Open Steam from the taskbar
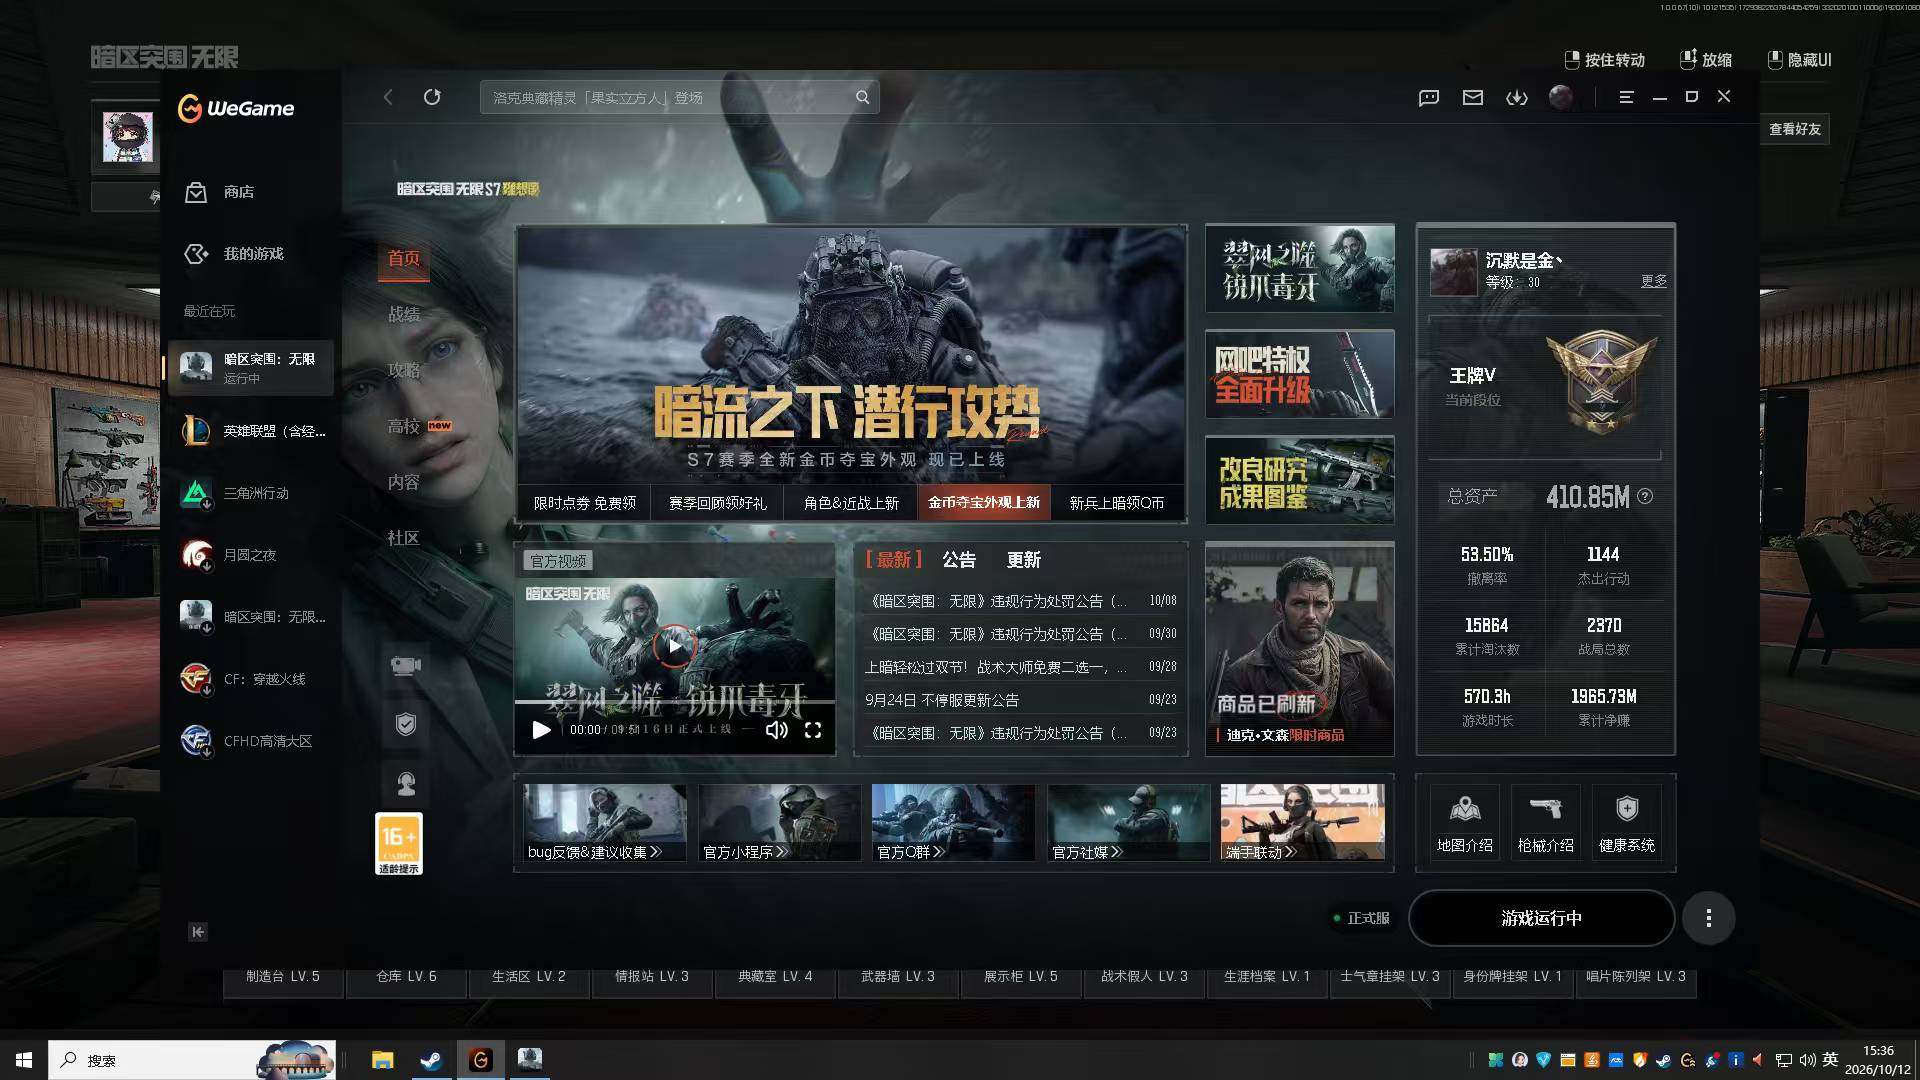Viewport: 1920px width, 1080px height. pos(431,1060)
